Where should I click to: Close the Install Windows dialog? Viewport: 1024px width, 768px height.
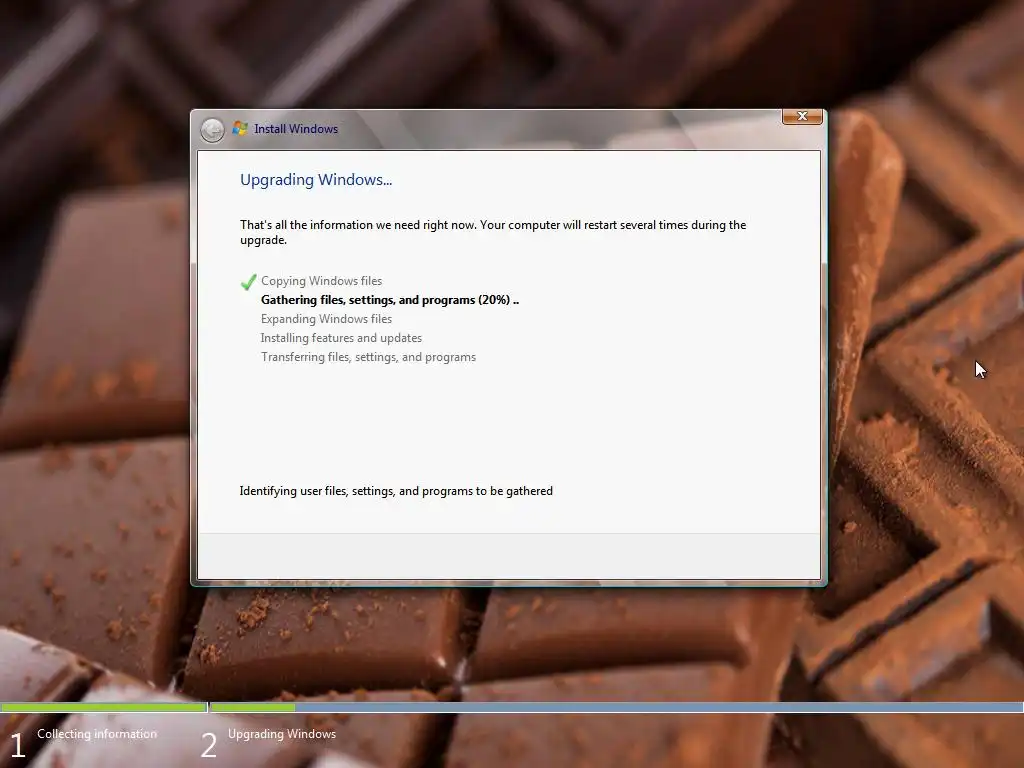(802, 116)
